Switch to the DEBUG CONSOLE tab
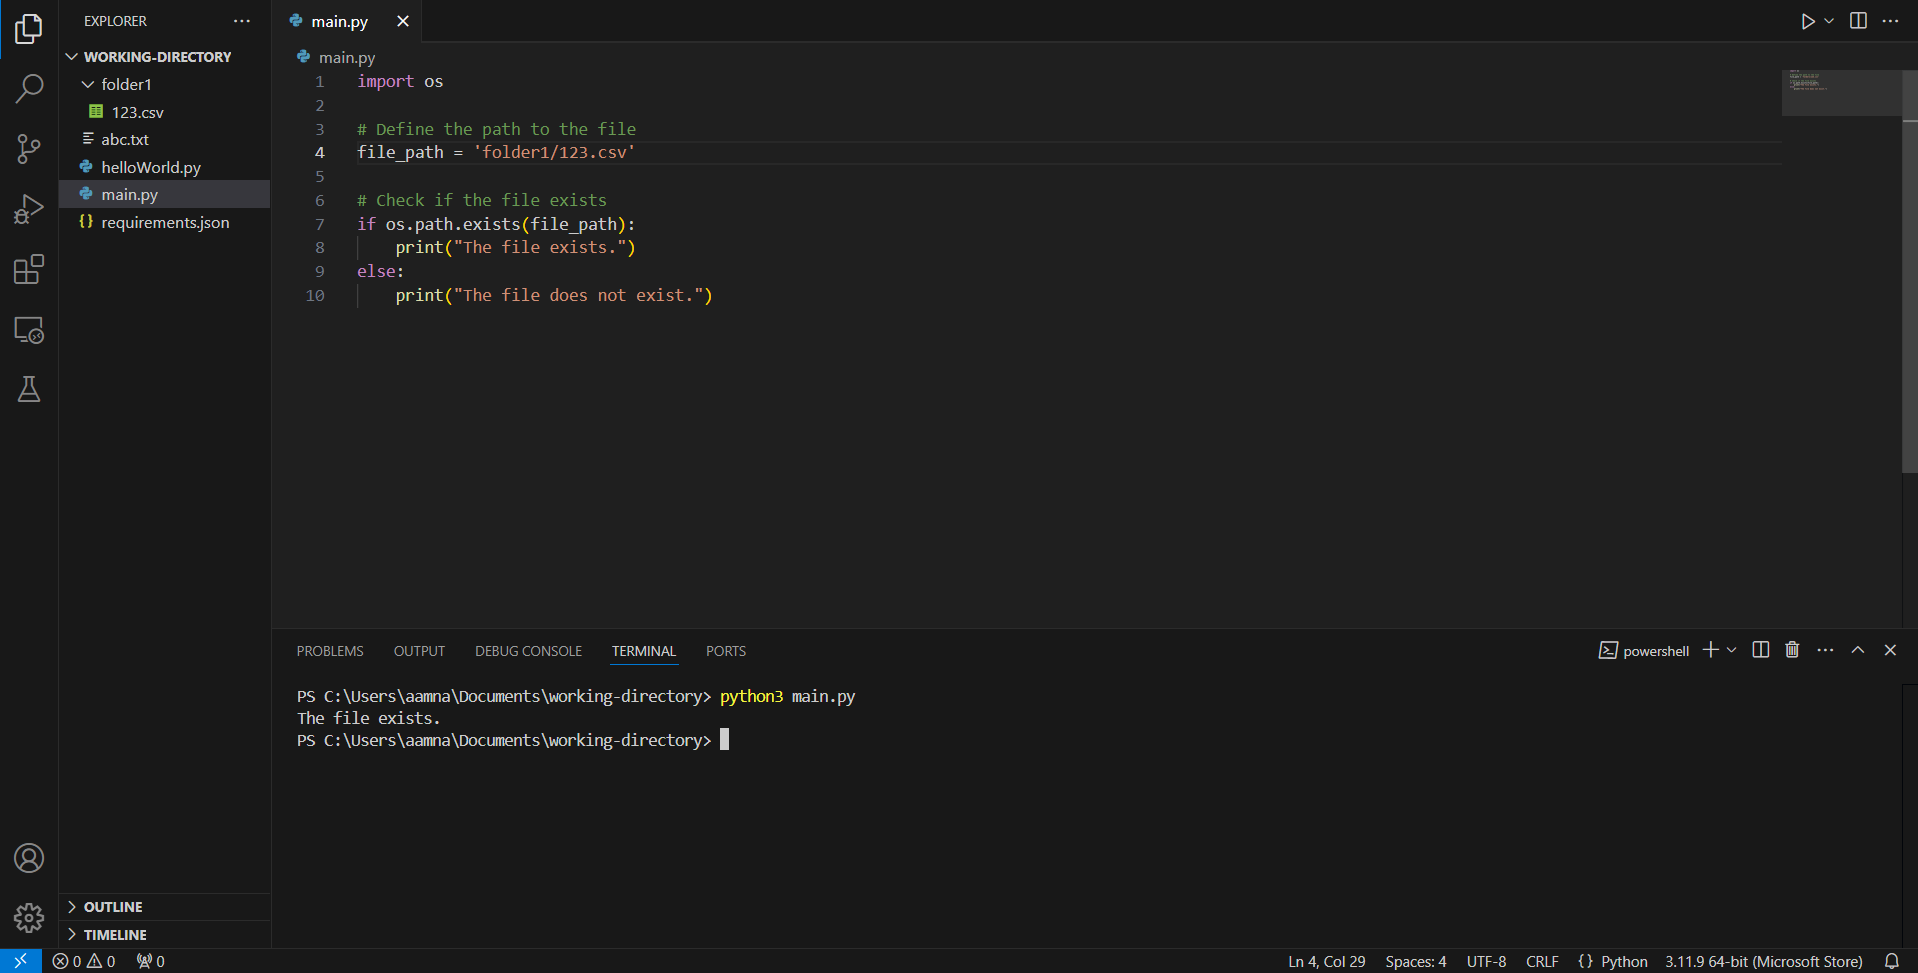The width and height of the screenshot is (1918, 973). 528,651
